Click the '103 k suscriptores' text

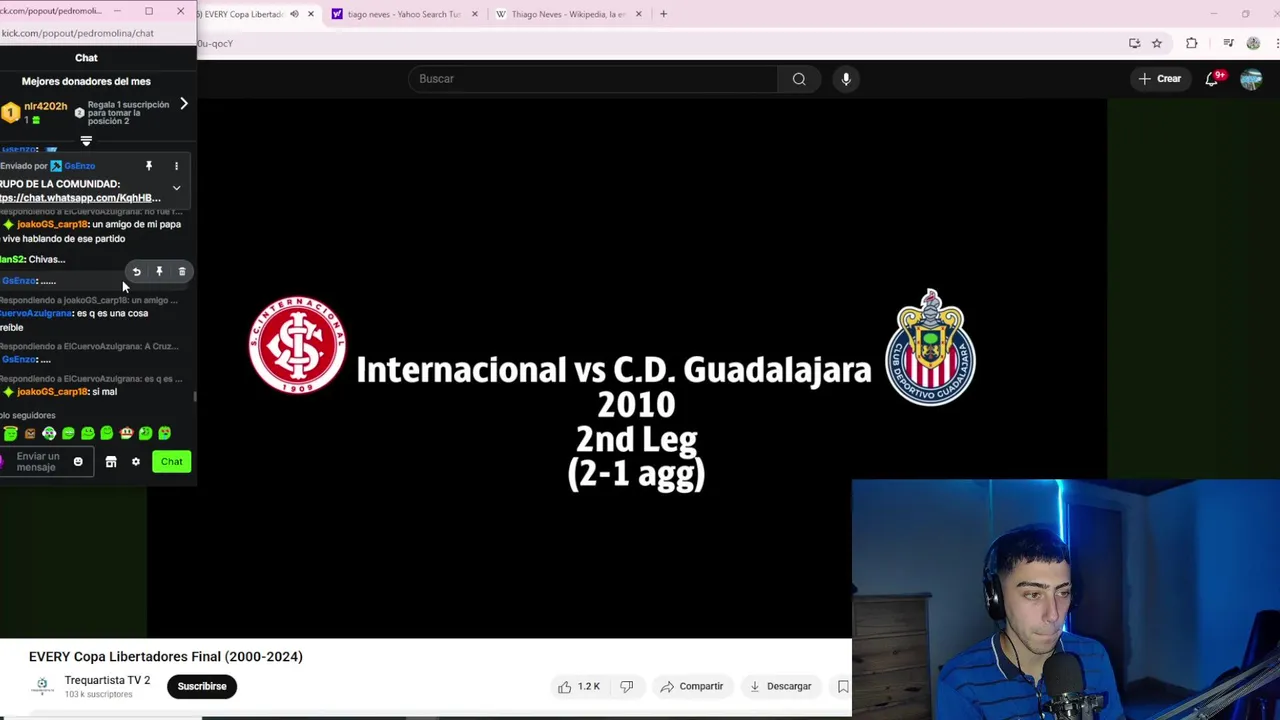(98, 694)
